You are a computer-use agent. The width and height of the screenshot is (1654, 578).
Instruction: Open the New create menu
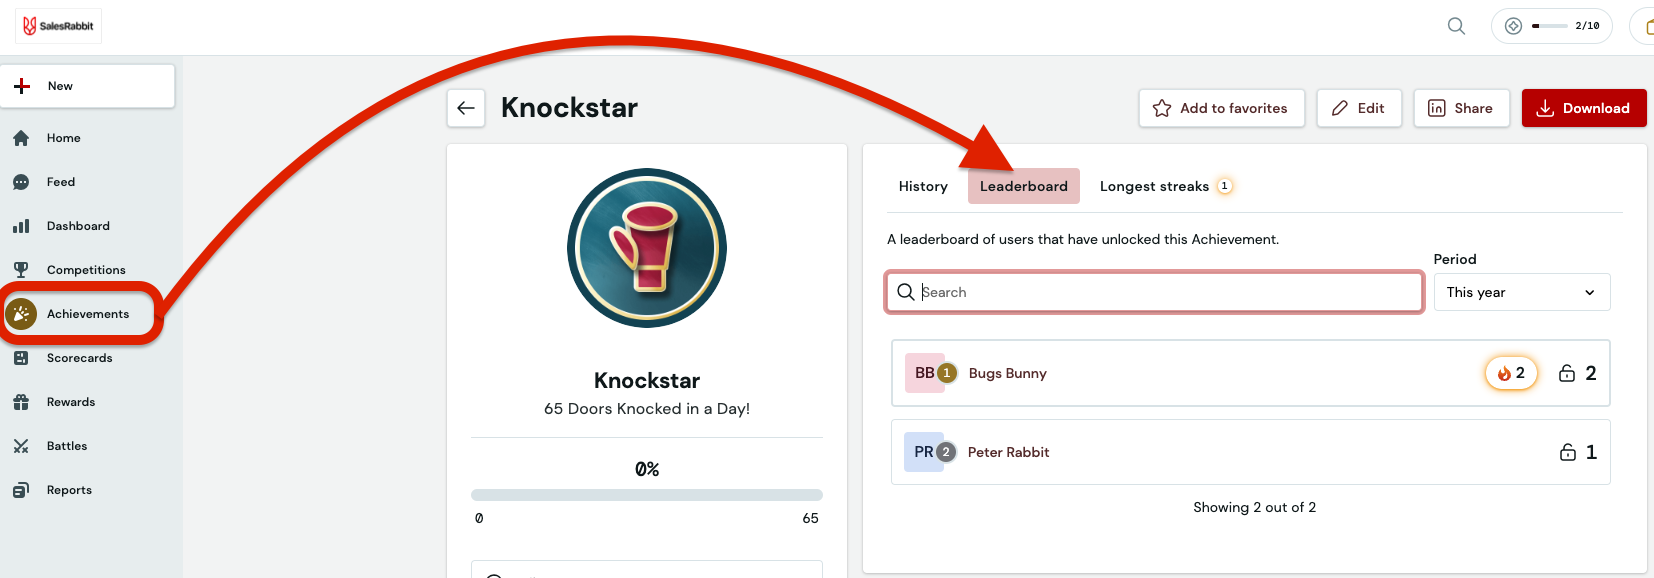click(88, 86)
